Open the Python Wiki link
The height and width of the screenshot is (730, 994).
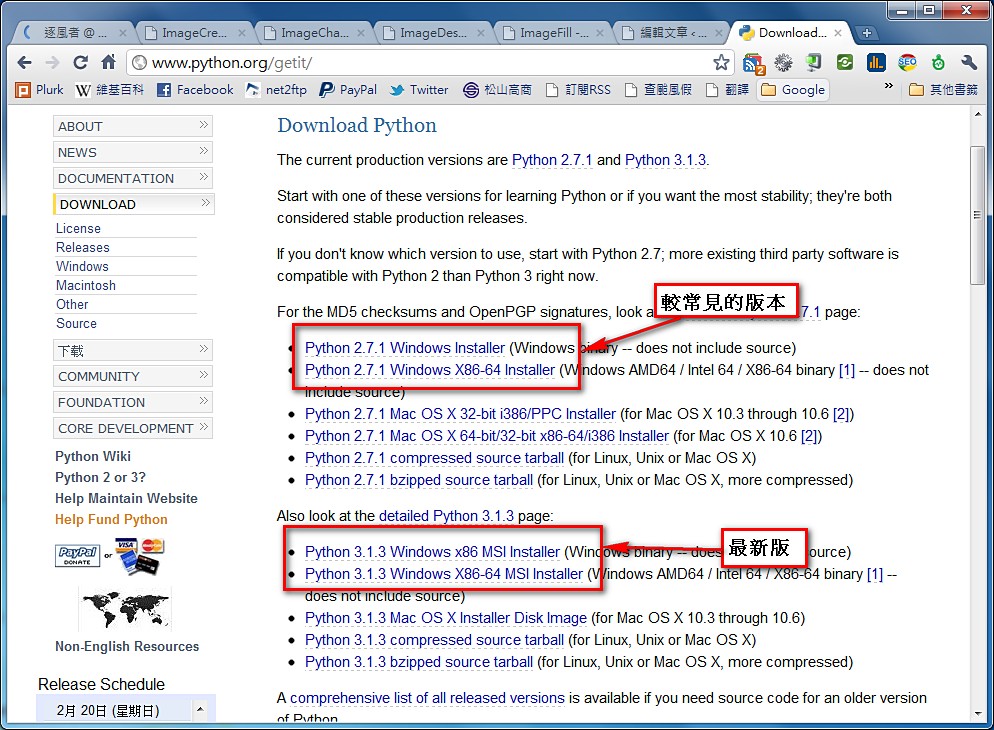[x=93, y=456]
